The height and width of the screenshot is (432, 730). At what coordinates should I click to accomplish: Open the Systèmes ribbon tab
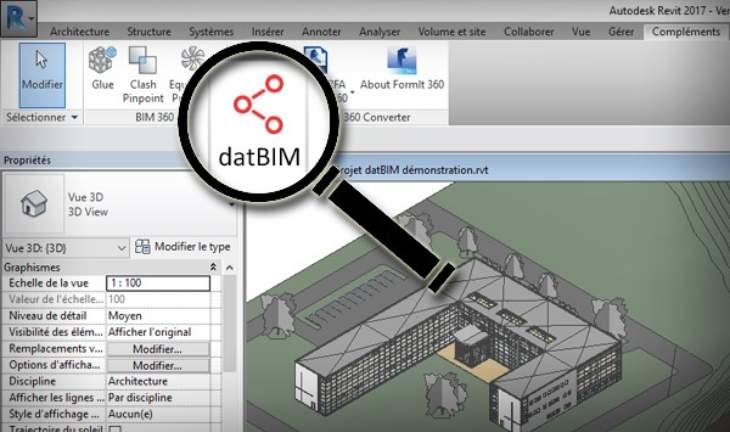click(x=211, y=32)
